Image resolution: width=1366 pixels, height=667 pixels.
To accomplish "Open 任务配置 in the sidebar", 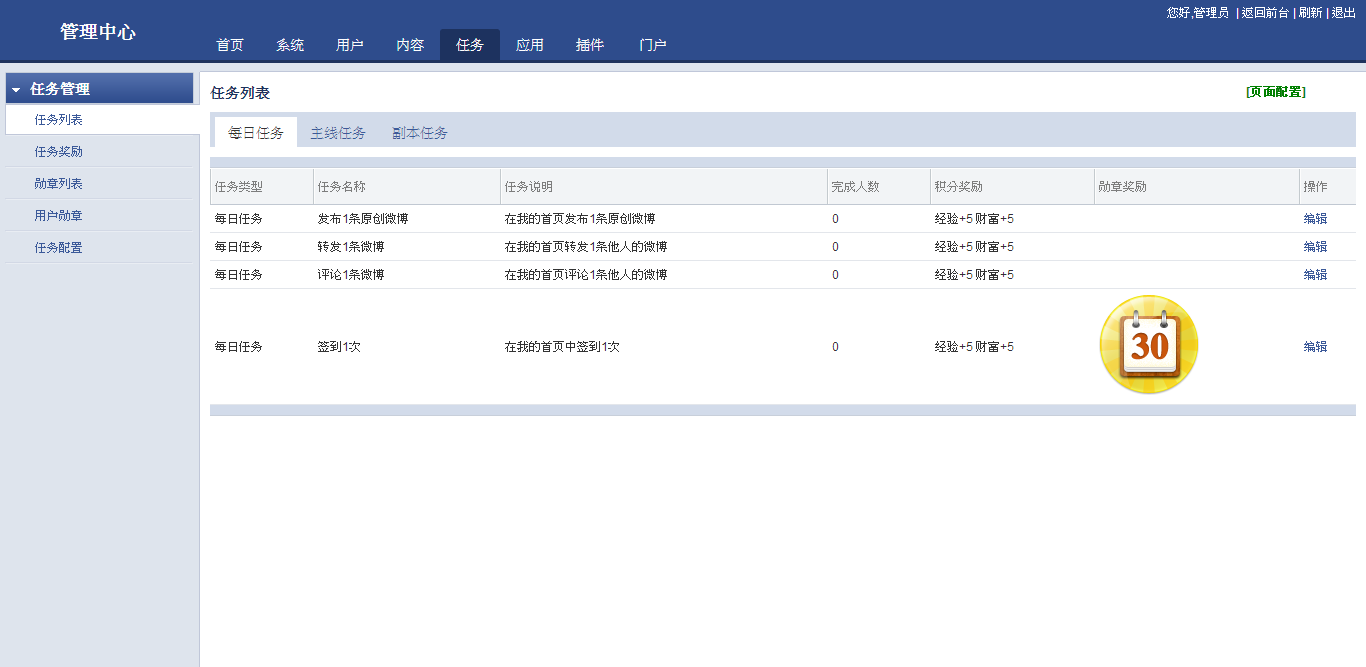I will click(58, 248).
